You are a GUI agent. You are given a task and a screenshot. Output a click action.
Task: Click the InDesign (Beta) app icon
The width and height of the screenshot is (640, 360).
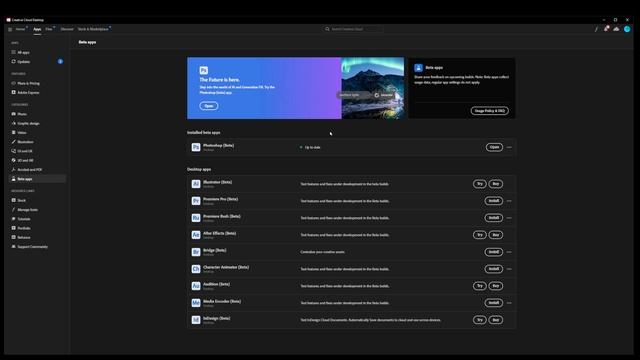(x=196, y=320)
